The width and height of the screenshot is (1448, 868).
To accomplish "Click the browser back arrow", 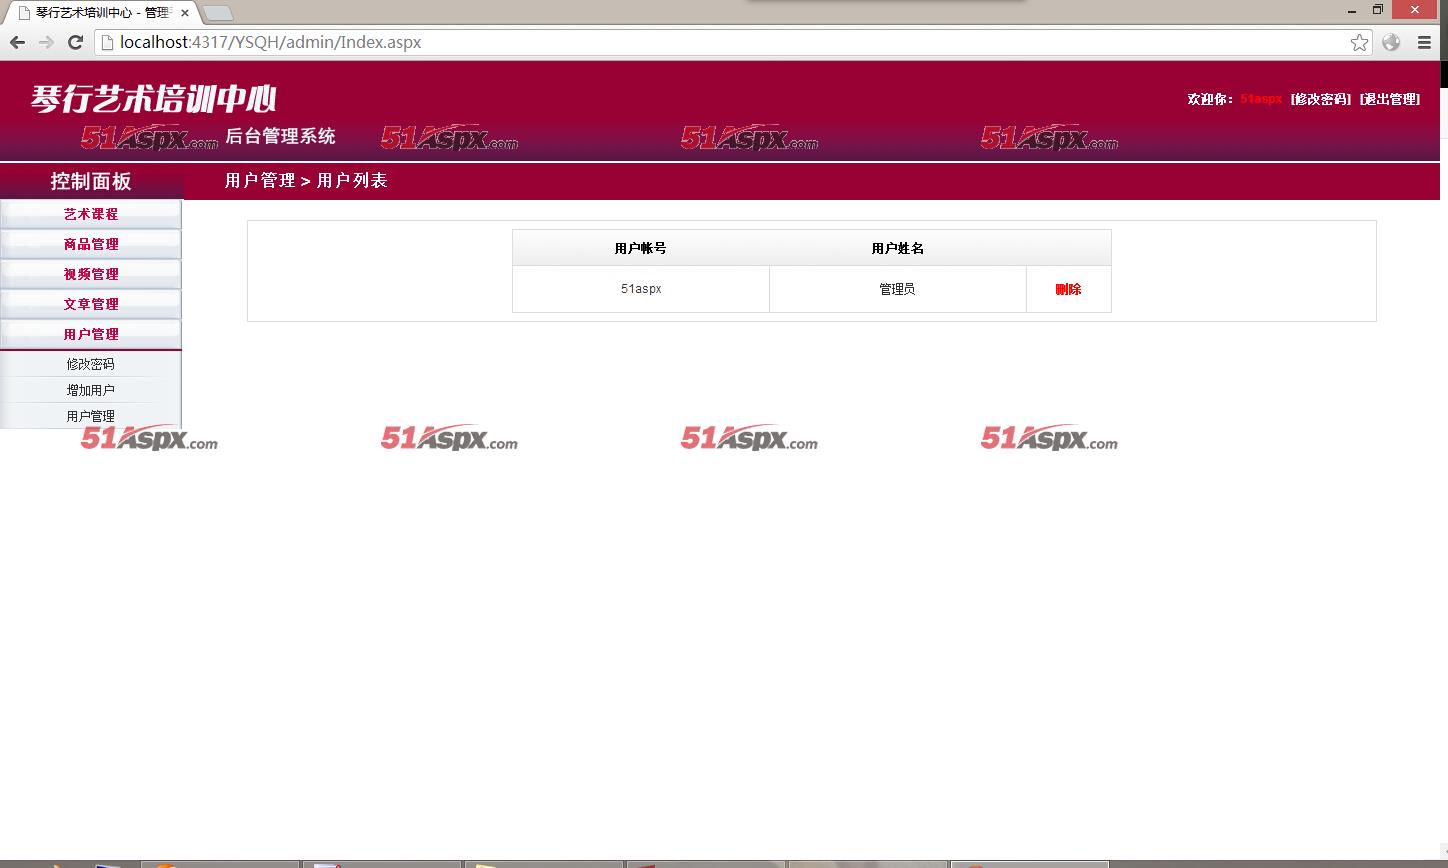I will pyautogui.click(x=17, y=42).
